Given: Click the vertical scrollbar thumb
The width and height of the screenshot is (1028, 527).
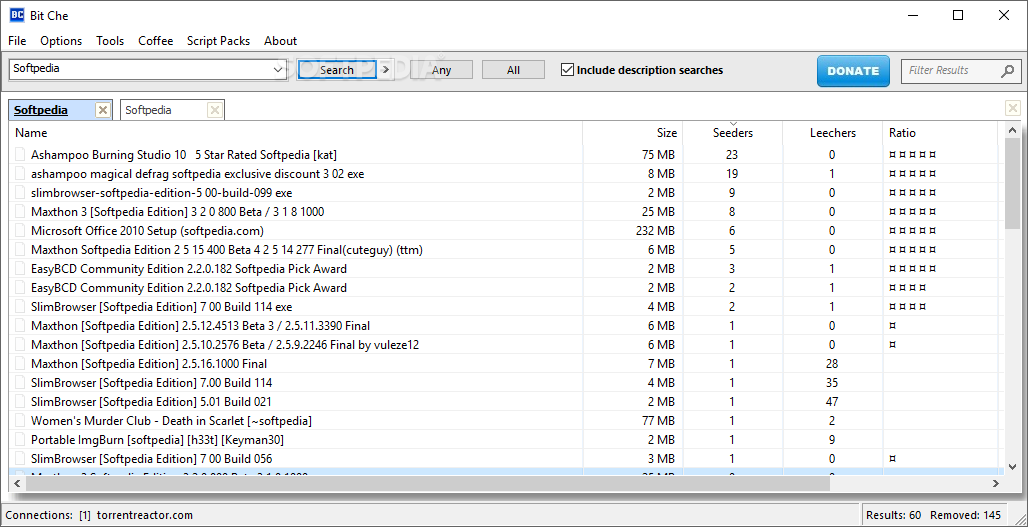Looking at the screenshot, I should click(x=1013, y=183).
